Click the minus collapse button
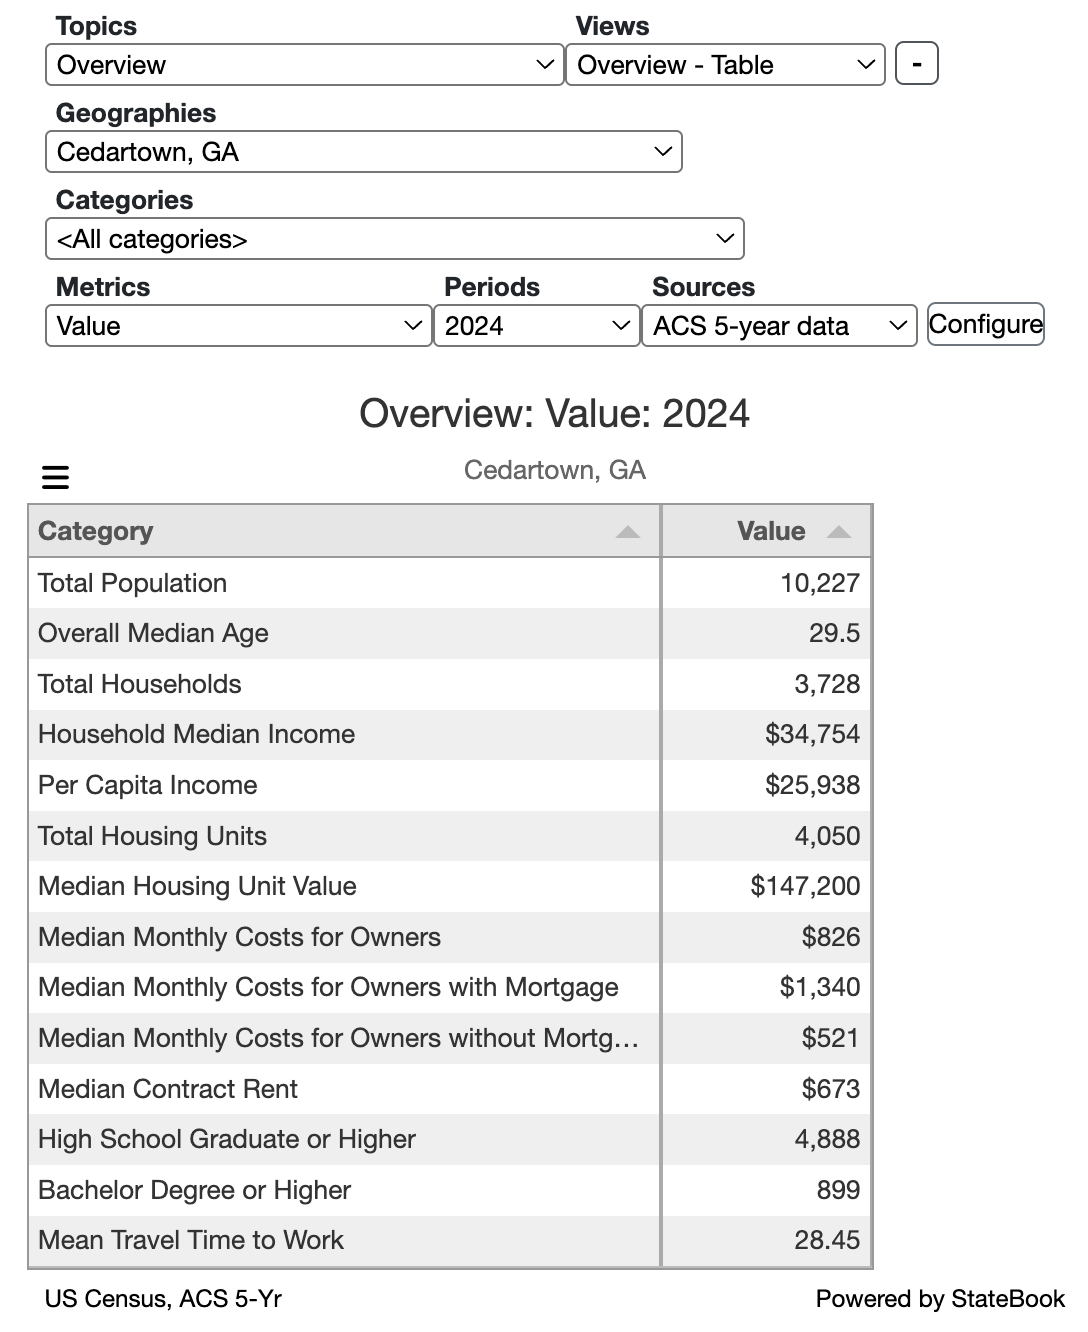 [916, 65]
